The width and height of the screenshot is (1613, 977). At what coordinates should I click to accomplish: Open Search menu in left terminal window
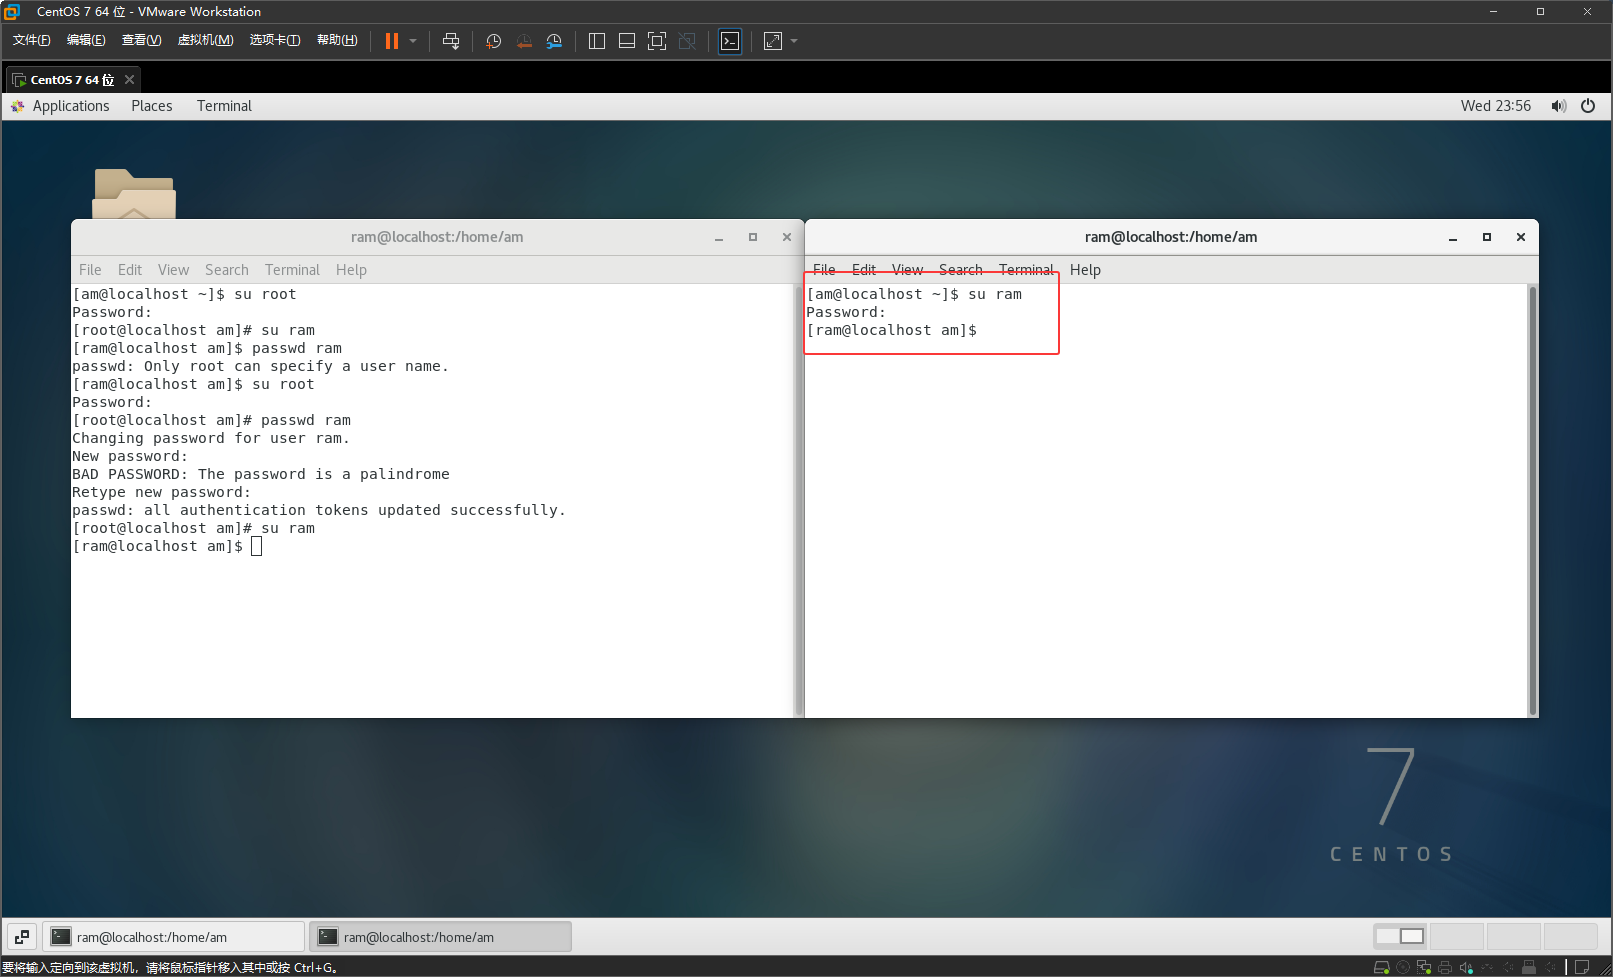(x=227, y=270)
